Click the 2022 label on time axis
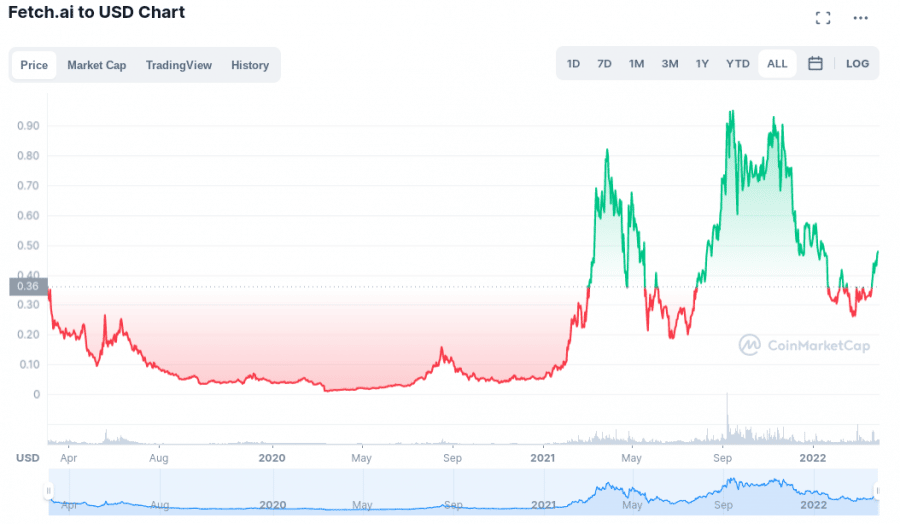 point(813,458)
